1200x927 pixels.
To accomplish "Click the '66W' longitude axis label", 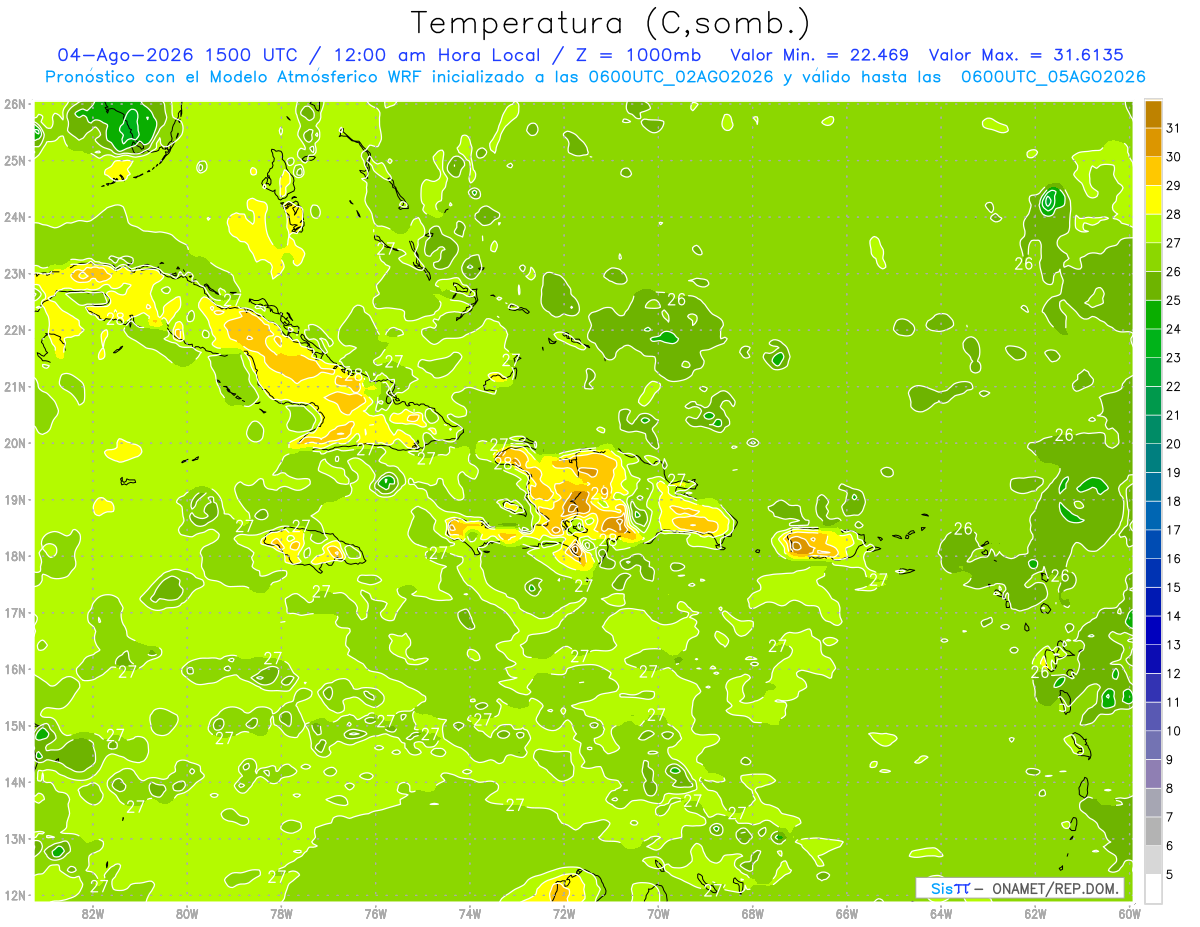I will point(847,913).
